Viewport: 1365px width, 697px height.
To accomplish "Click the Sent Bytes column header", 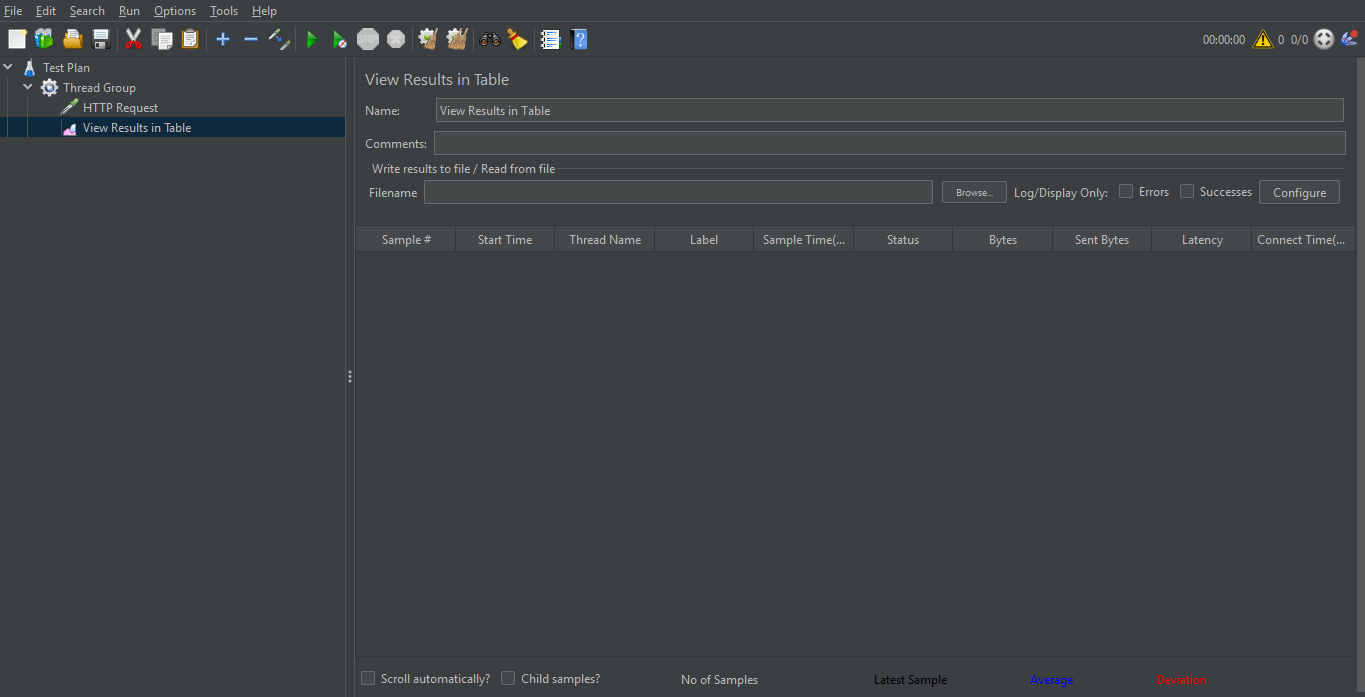I will pos(1102,240).
